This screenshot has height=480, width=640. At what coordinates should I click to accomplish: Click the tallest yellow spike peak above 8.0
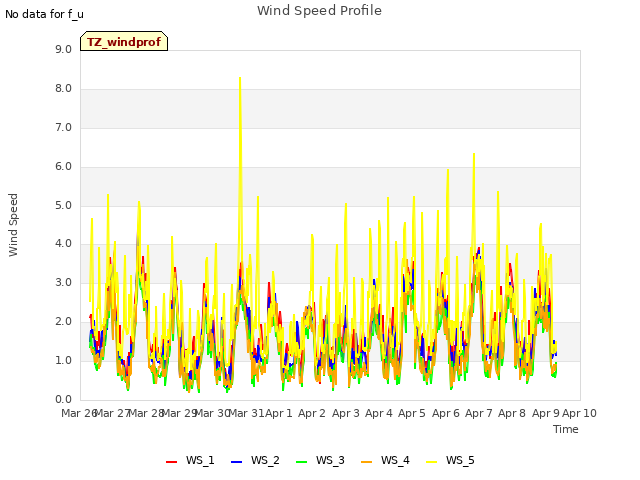(x=240, y=78)
